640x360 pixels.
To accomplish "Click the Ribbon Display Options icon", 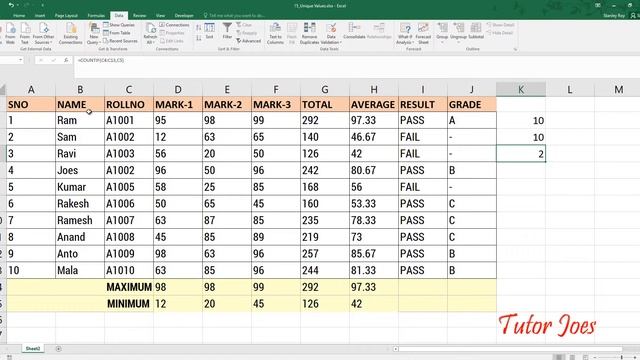I will point(598,5).
